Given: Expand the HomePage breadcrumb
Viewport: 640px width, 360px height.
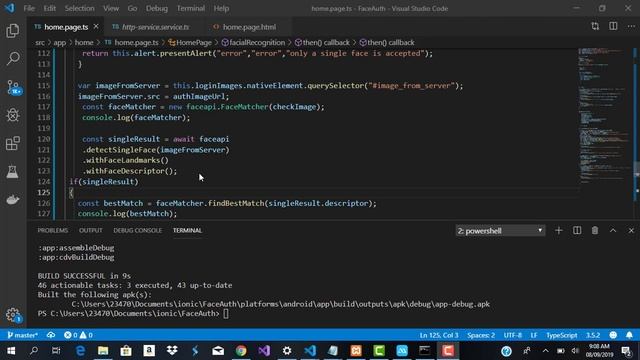Looking at the screenshot, I should [x=190, y=42].
